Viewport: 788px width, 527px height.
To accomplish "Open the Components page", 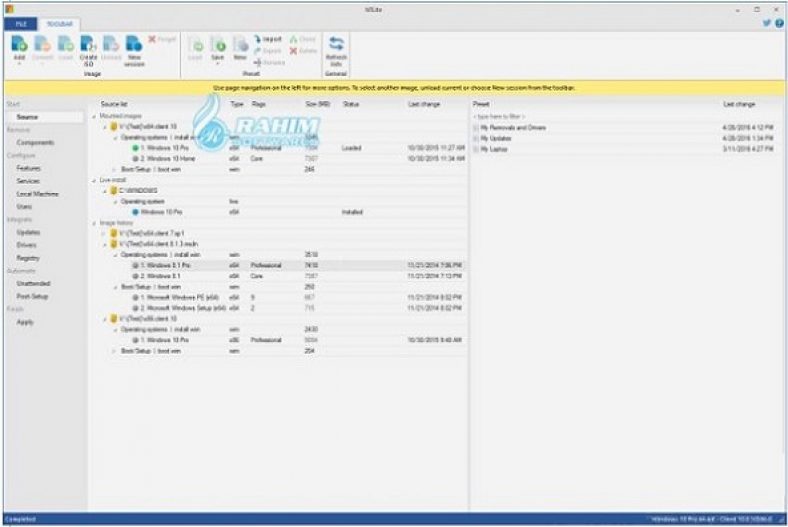I will 35,143.
